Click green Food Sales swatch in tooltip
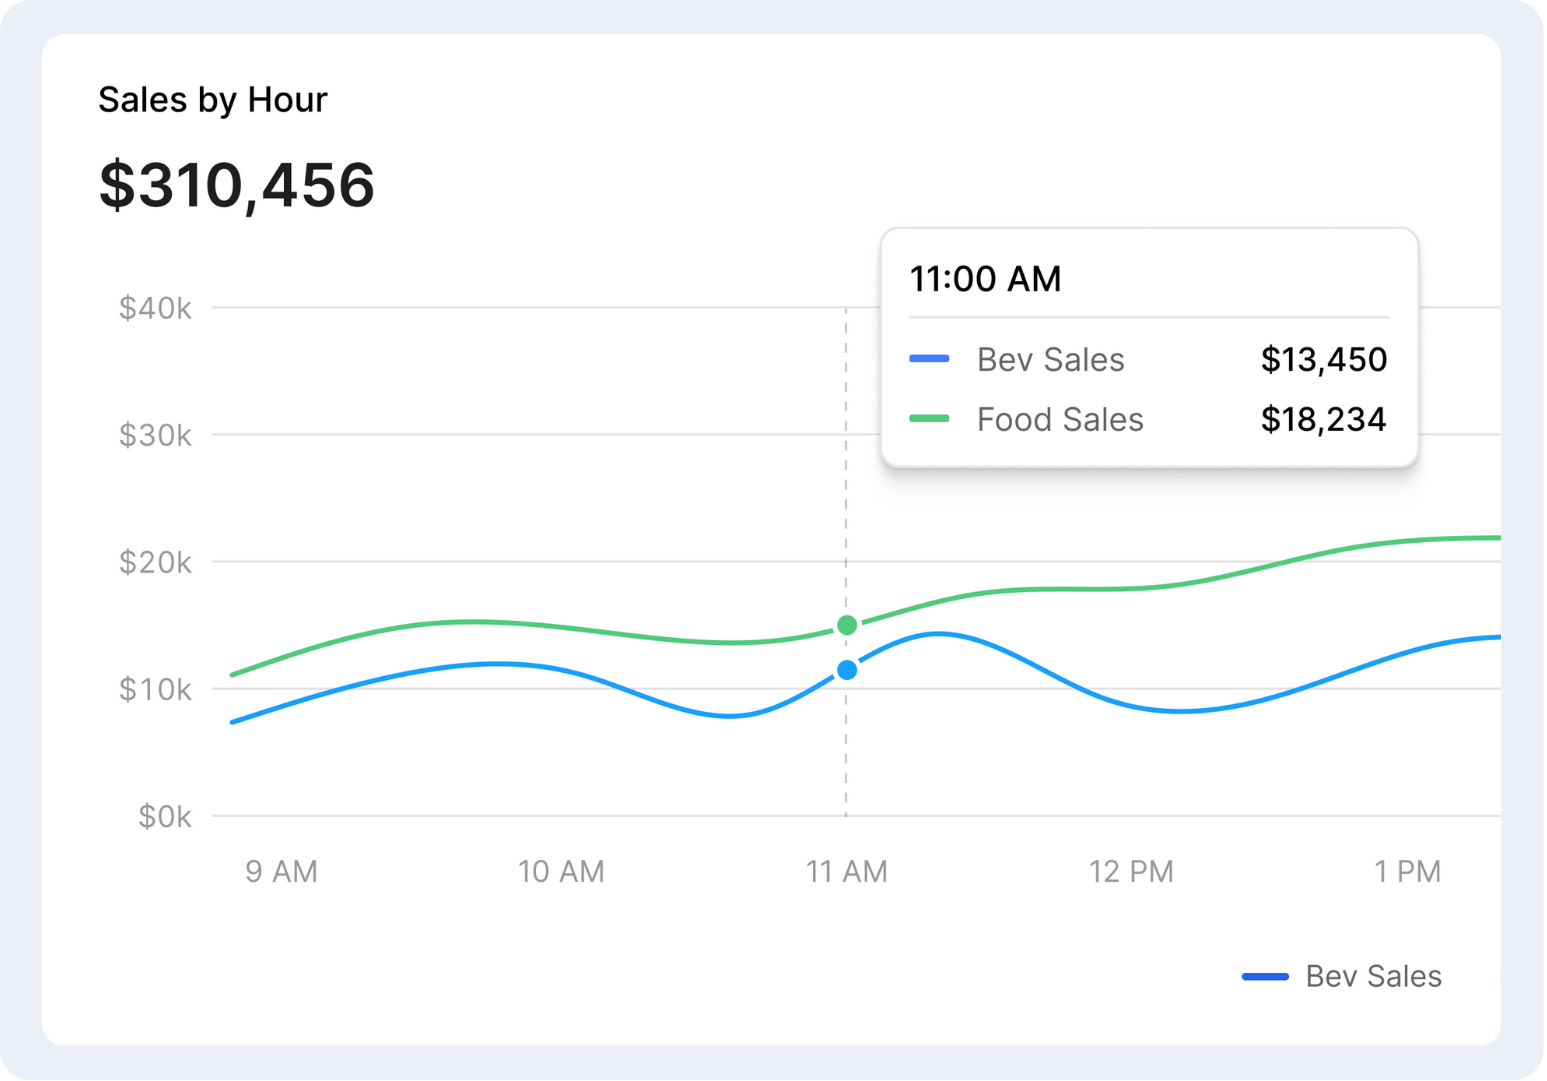The height and width of the screenshot is (1081, 1547). point(929,419)
